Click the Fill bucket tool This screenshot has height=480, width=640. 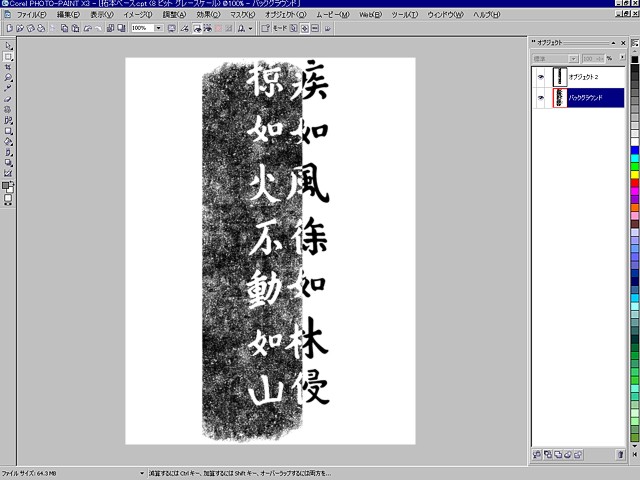[8, 142]
